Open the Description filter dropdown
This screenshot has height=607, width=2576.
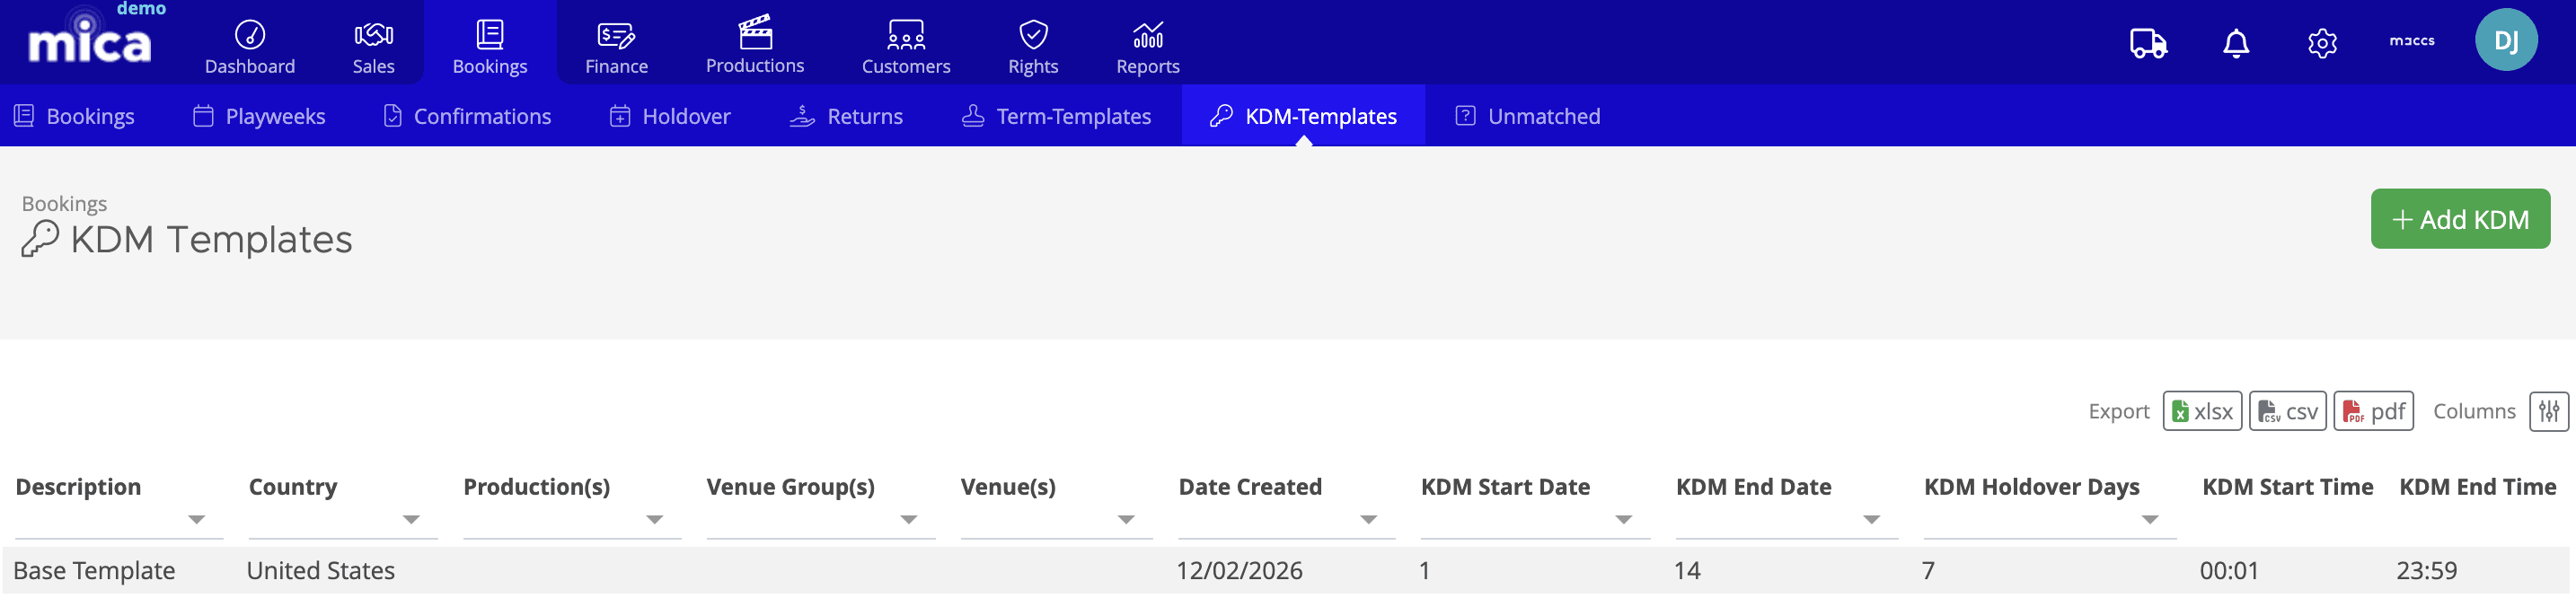197,519
